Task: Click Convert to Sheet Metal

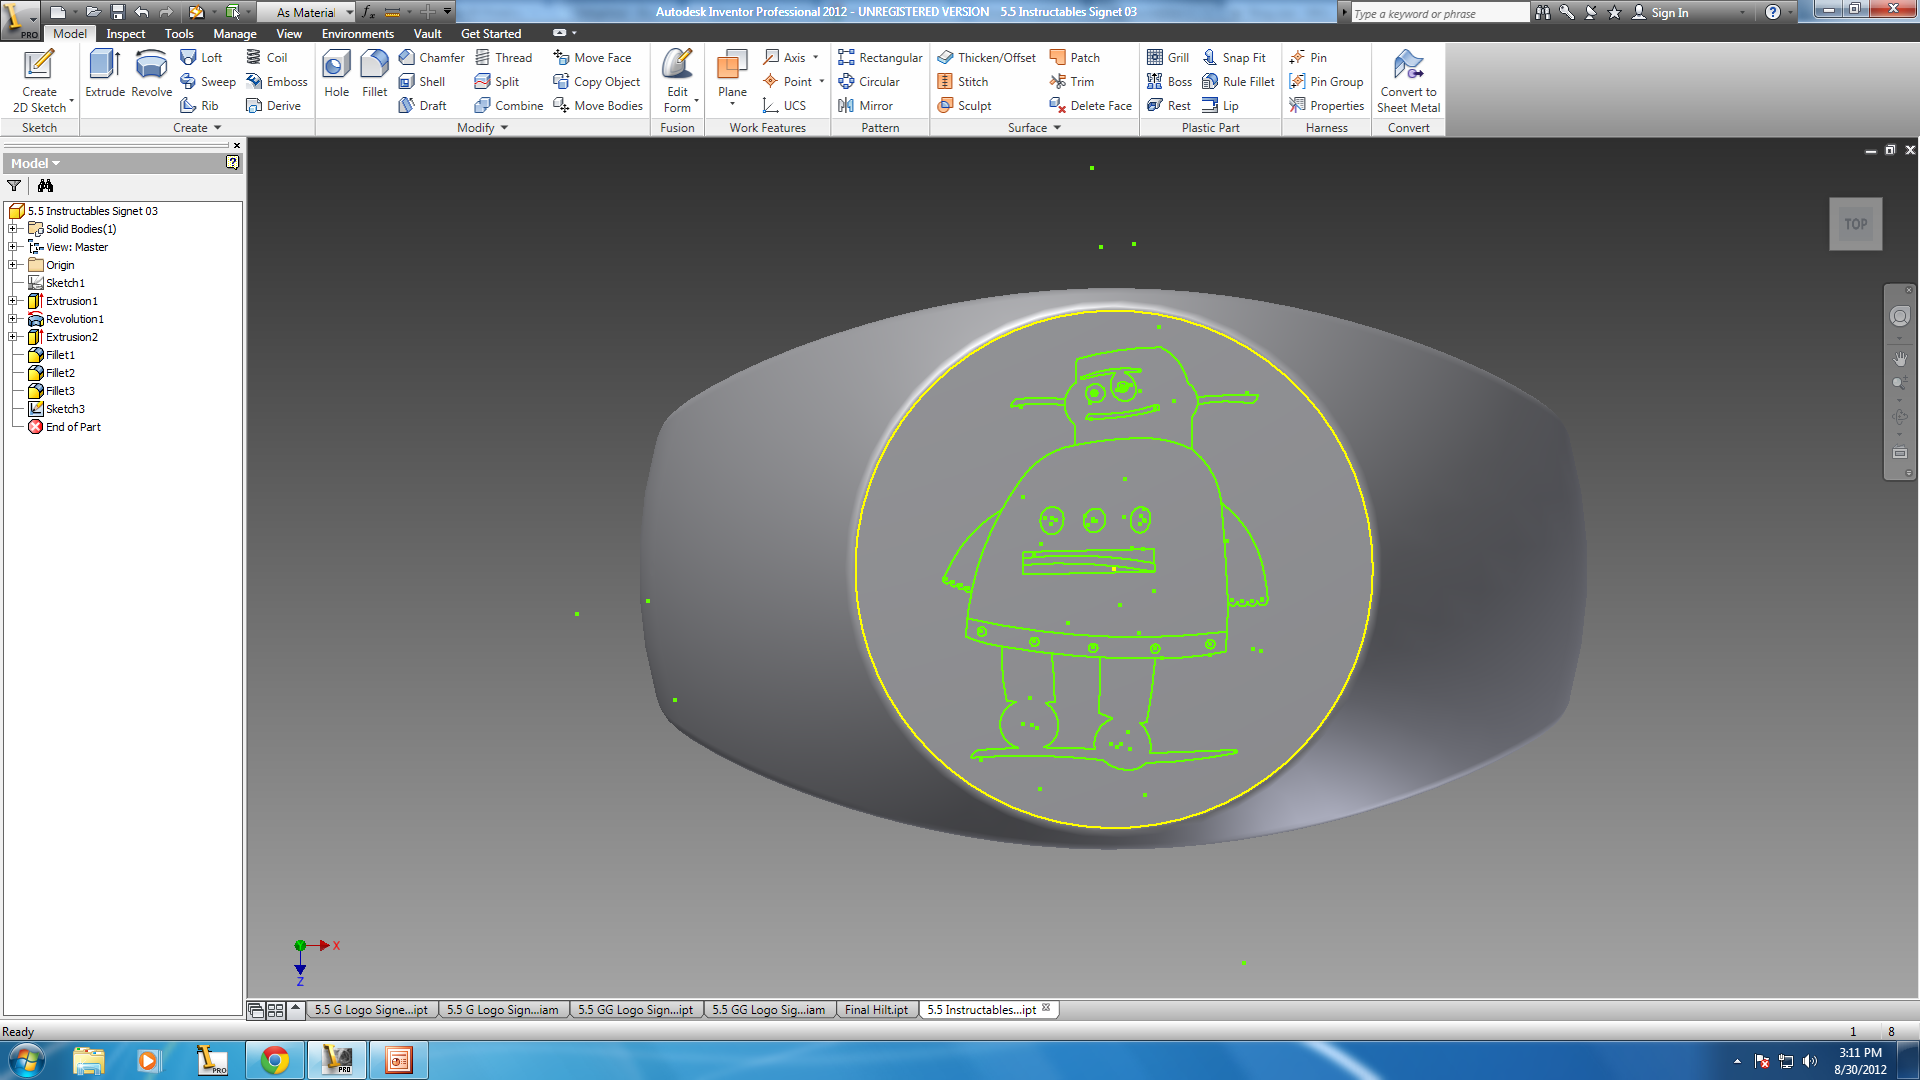Action: point(1408,81)
